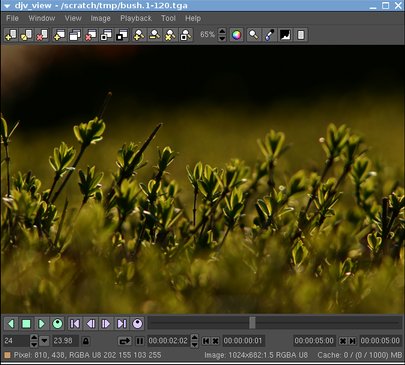Open the File menu

[x=12, y=18]
